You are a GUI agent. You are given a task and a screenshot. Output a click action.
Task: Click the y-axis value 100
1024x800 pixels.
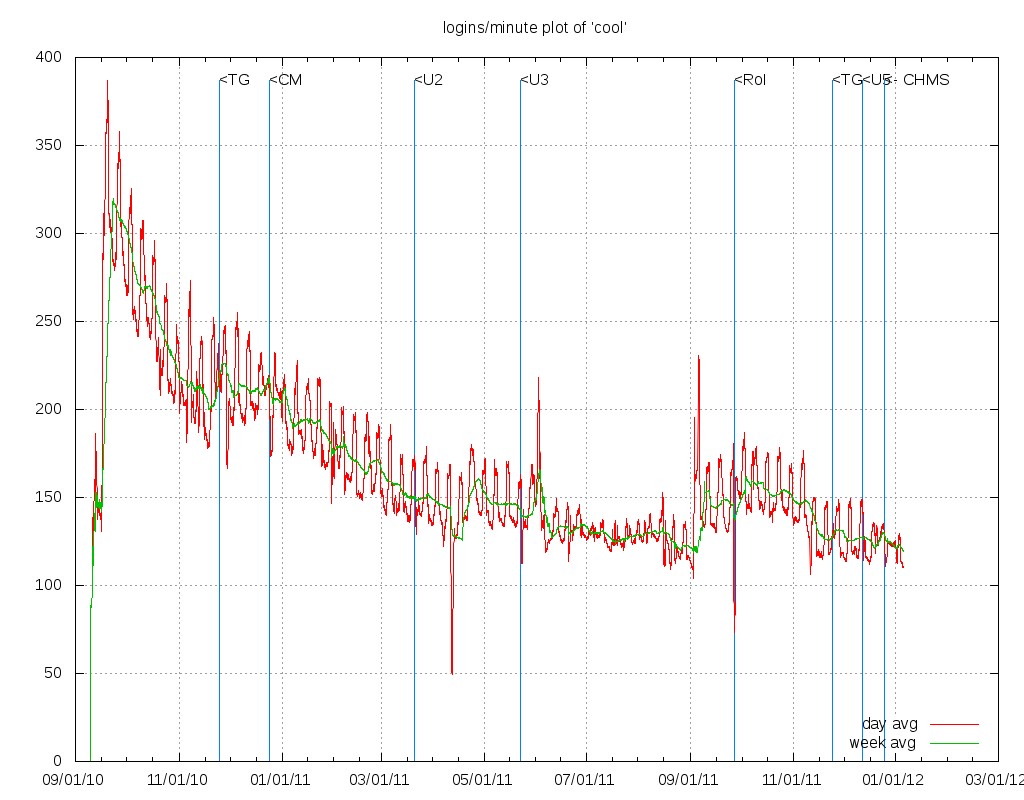49,585
